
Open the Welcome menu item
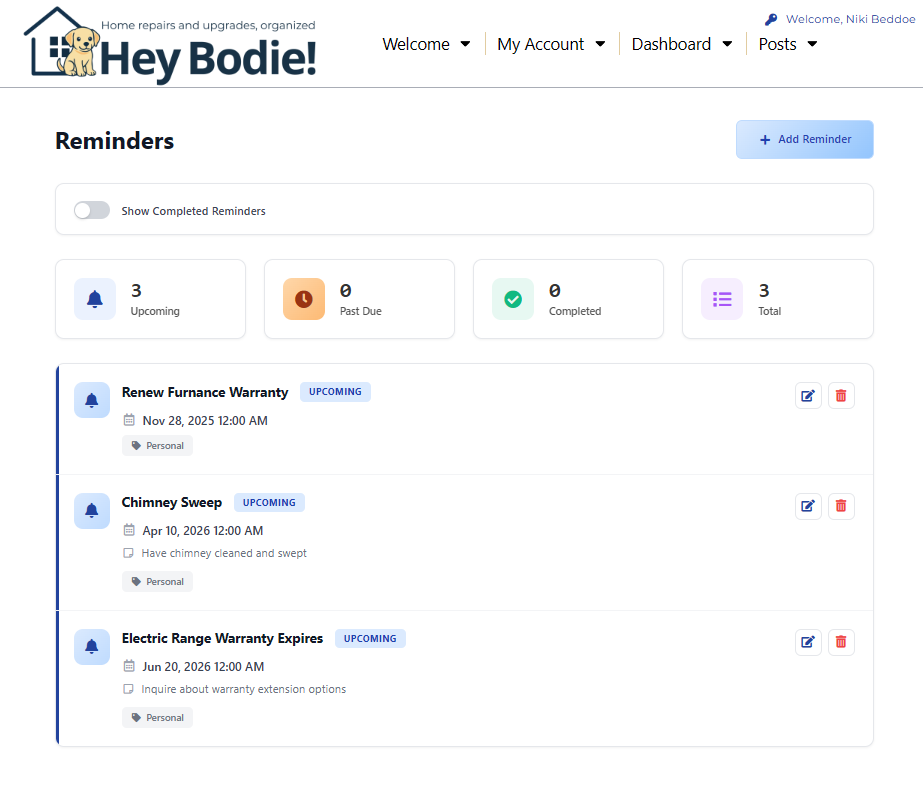tap(418, 44)
